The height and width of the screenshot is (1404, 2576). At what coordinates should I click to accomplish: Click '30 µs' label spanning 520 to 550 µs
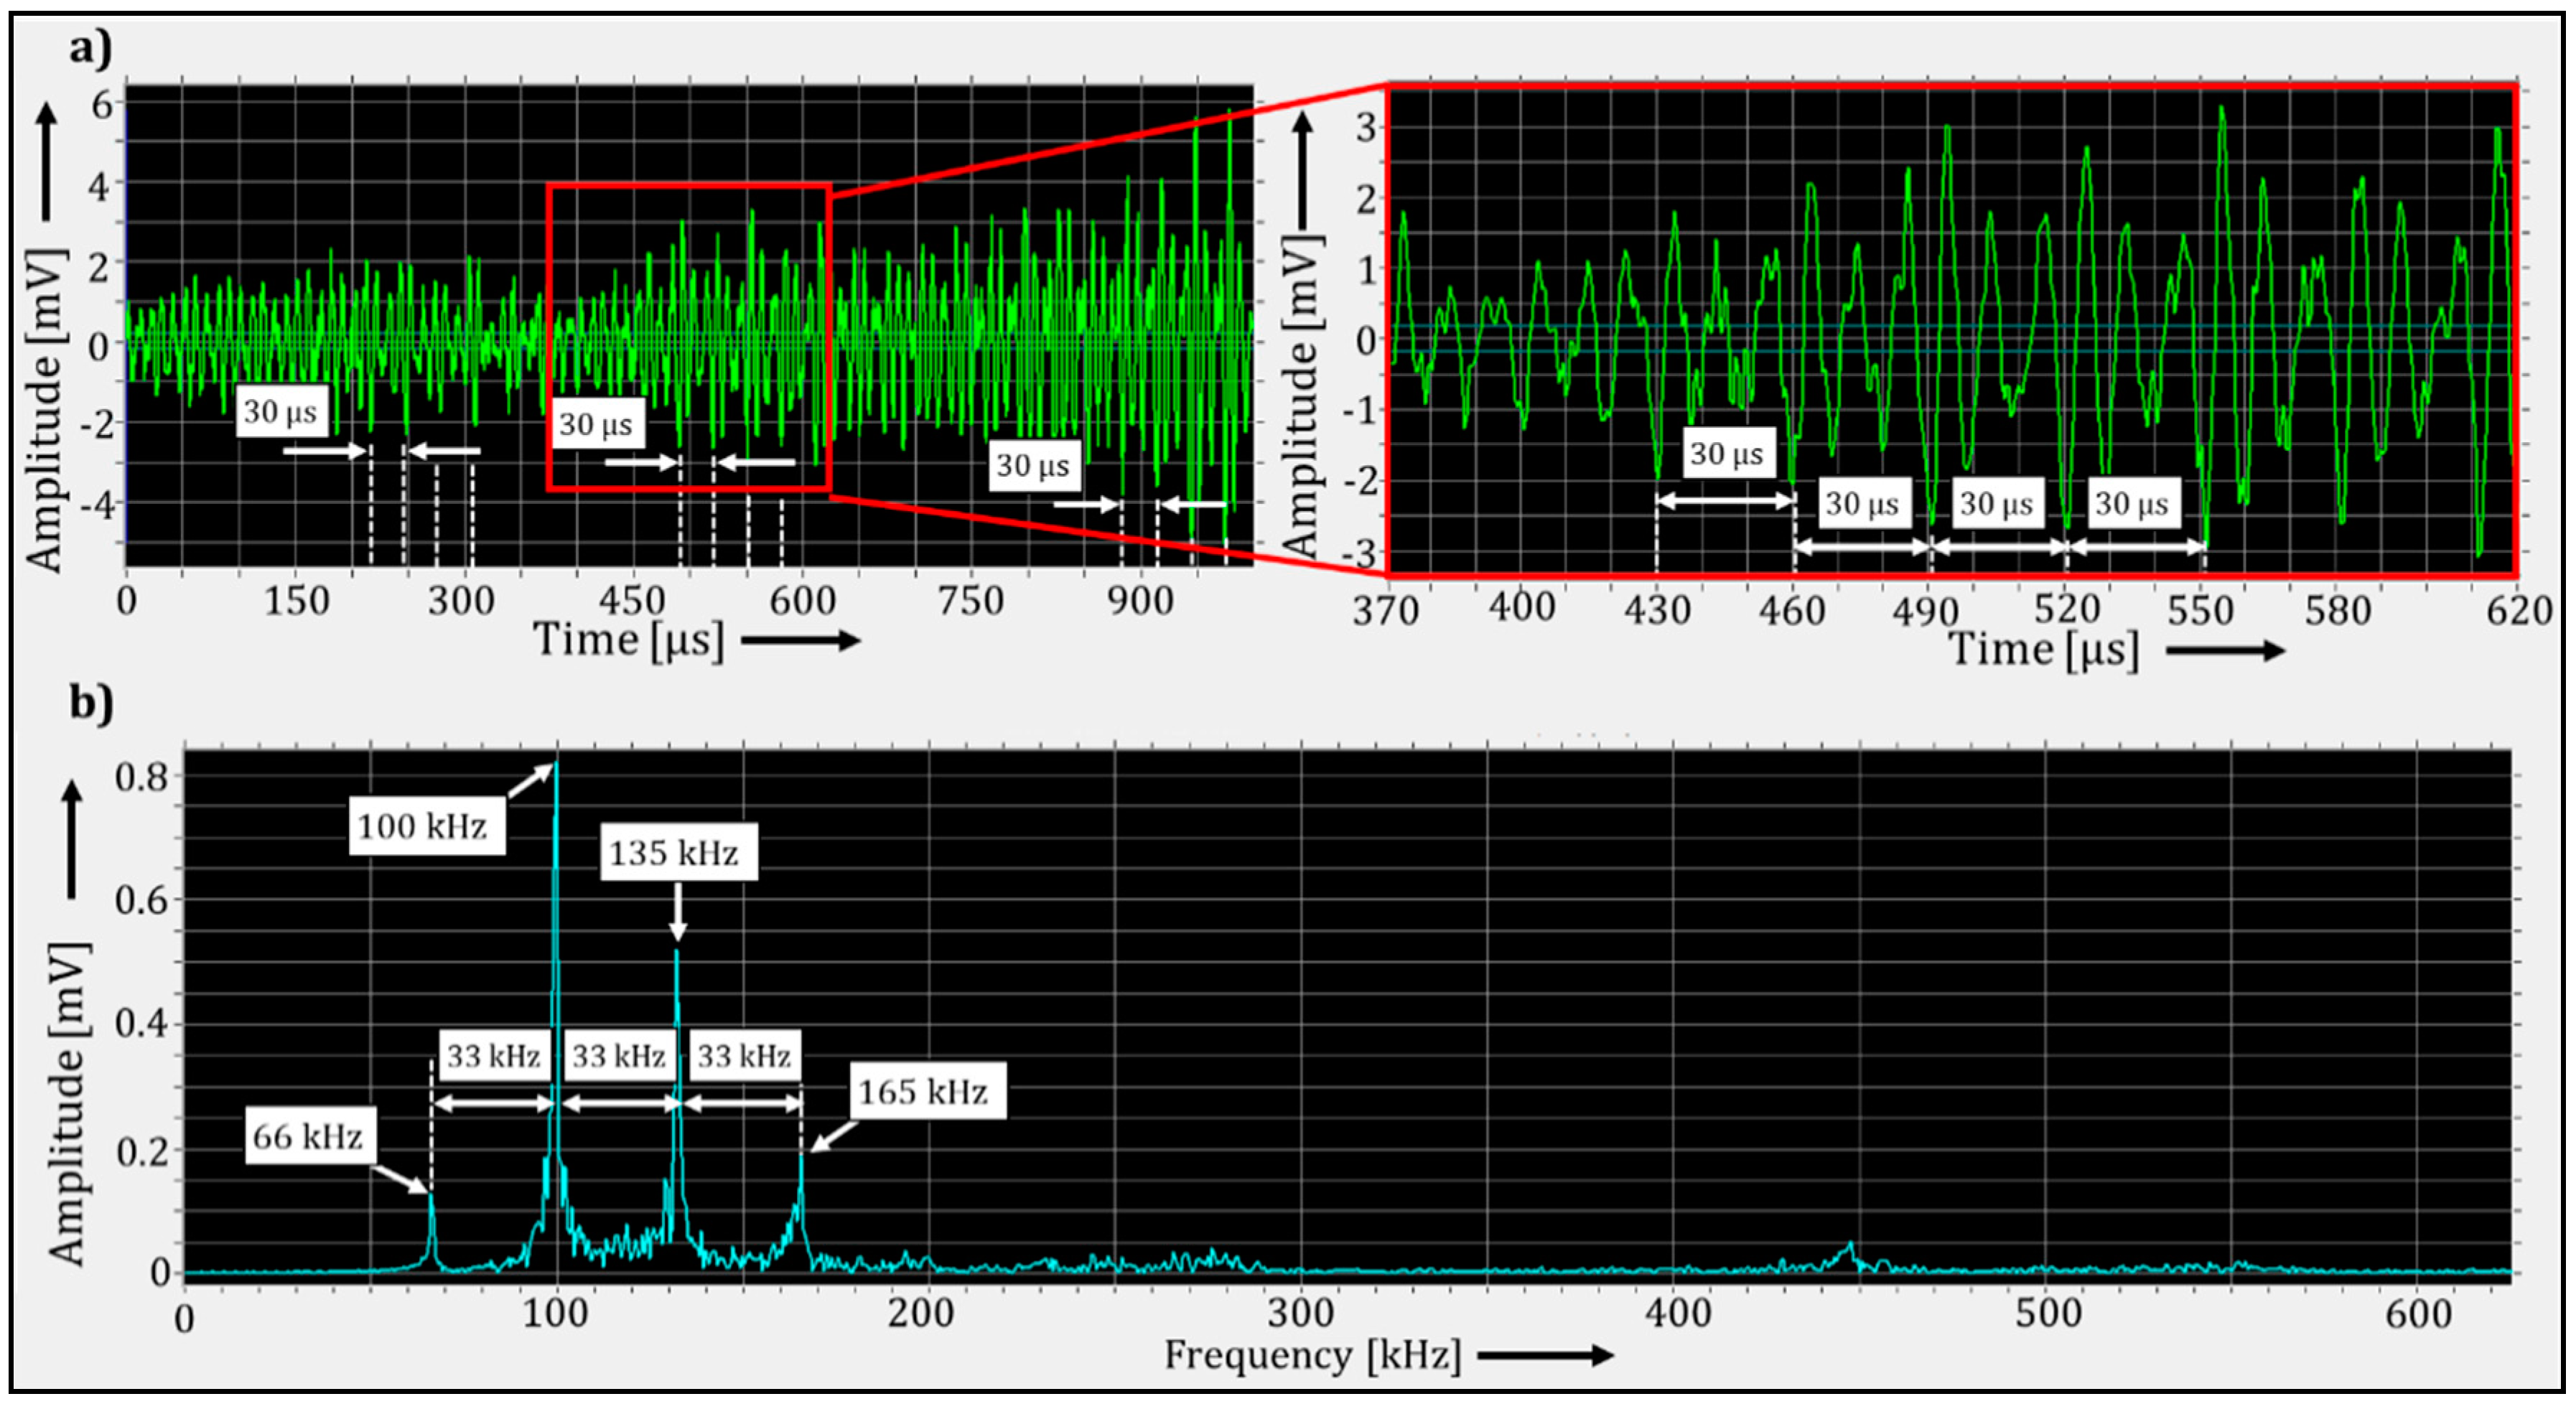tap(2134, 503)
